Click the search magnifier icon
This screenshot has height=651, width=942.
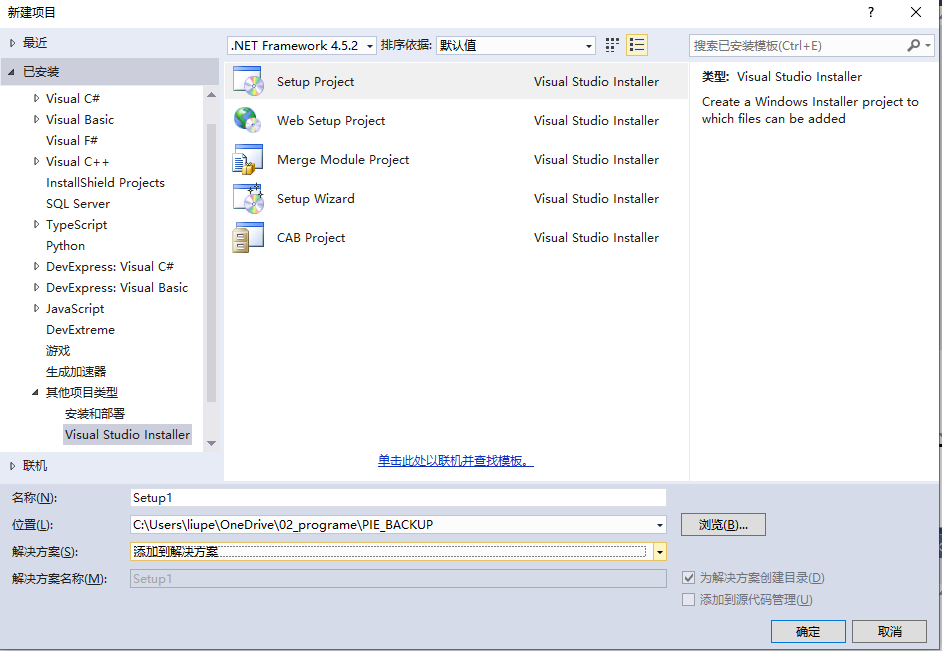point(913,45)
